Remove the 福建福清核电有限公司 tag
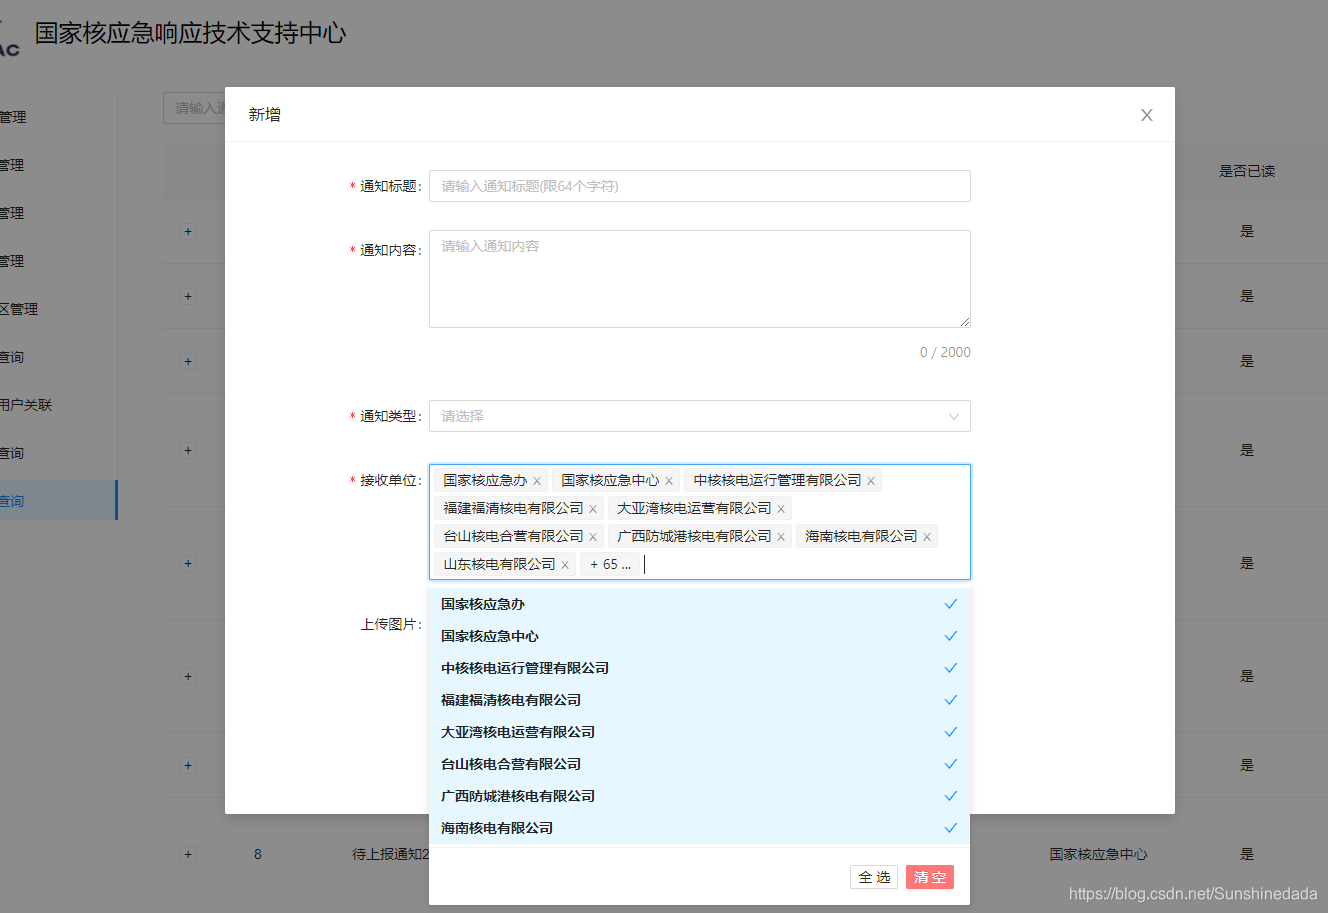This screenshot has width=1328, height=913. click(592, 508)
